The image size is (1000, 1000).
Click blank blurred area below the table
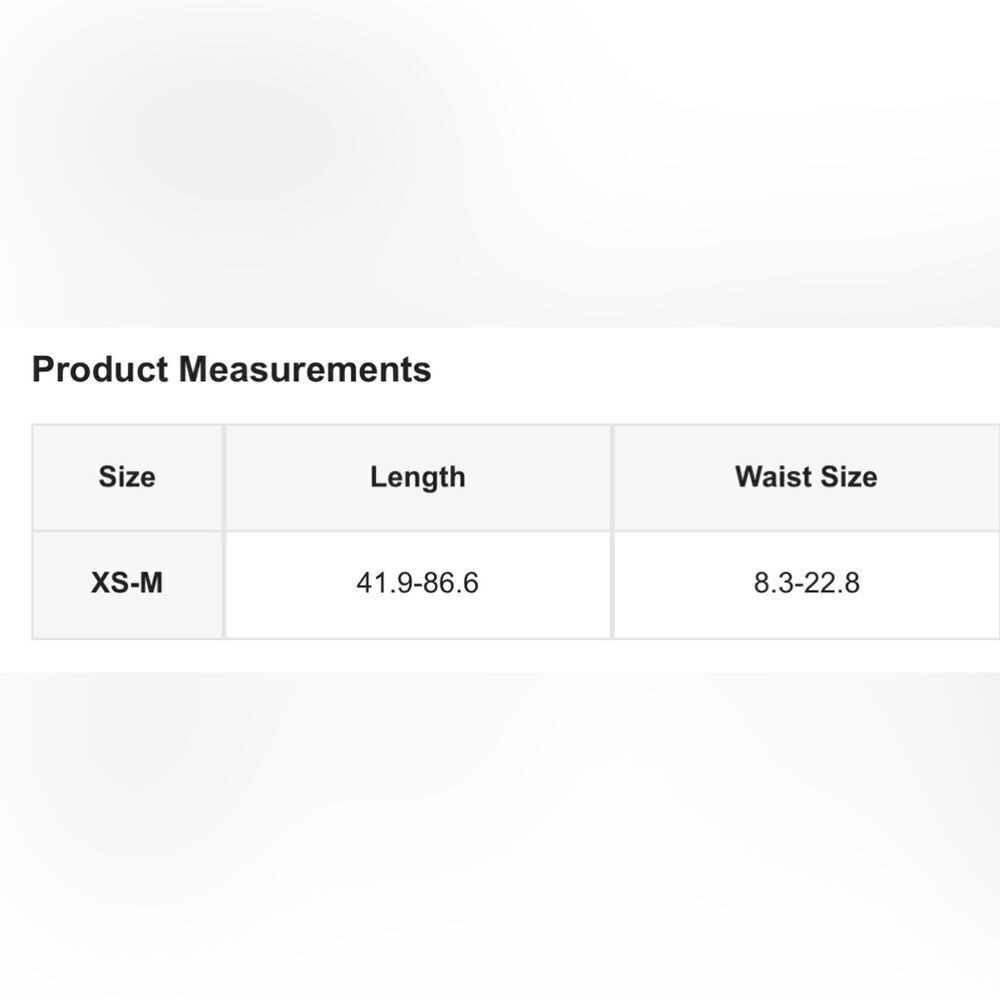[500, 830]
